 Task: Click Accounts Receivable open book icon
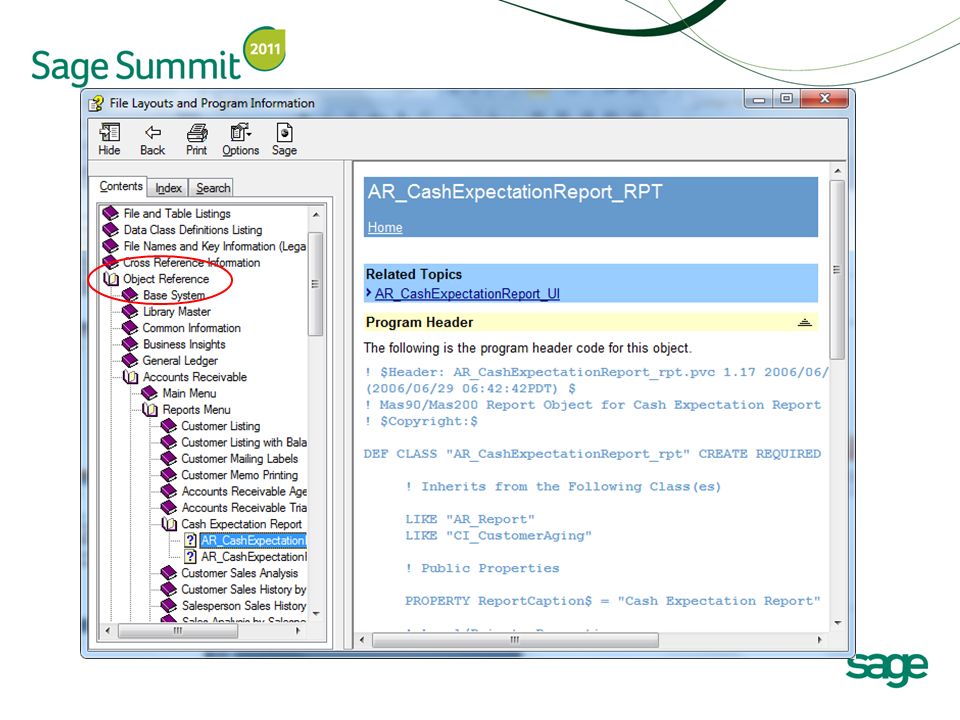point(130,377)
